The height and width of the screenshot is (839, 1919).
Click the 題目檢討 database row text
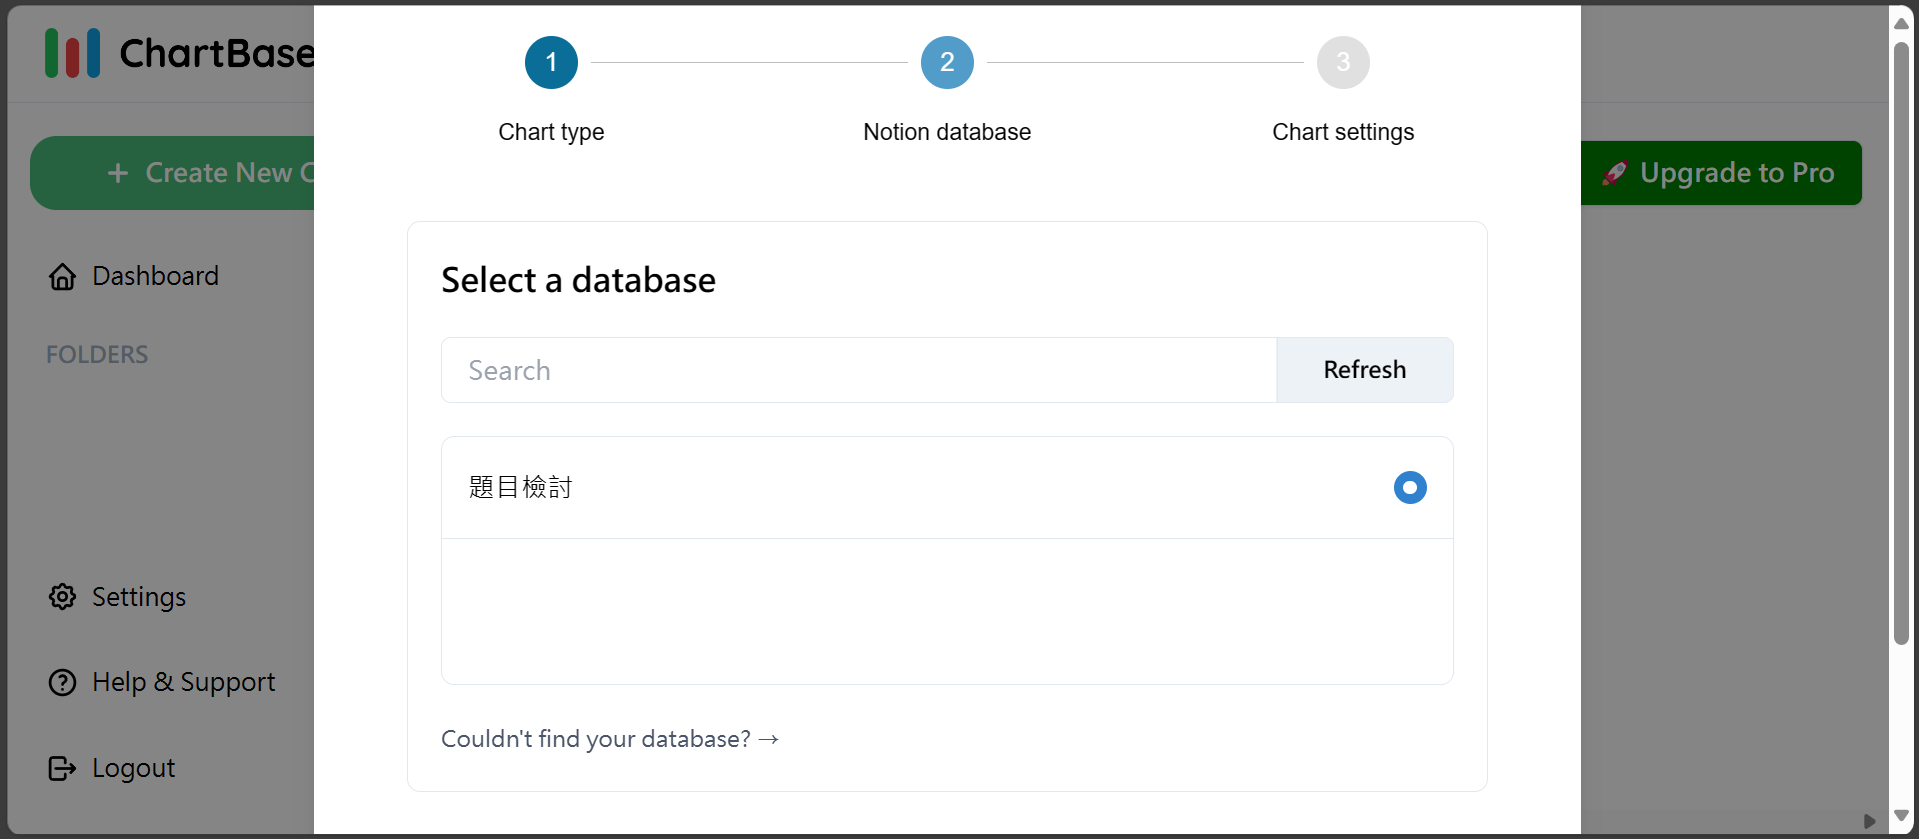pyautogui.click(x=521, y=488)
